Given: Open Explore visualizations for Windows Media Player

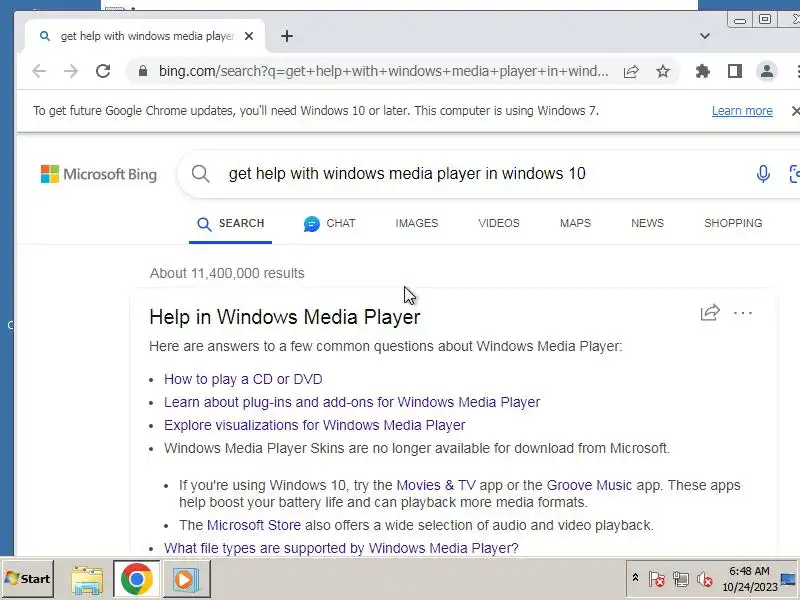Looking at the screenshot, I should [x=314, y=426].
